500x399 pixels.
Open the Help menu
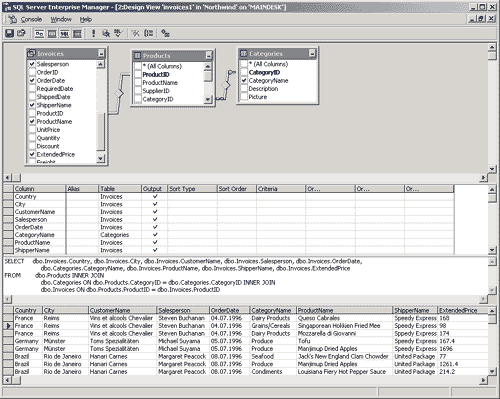pos(86,19)
